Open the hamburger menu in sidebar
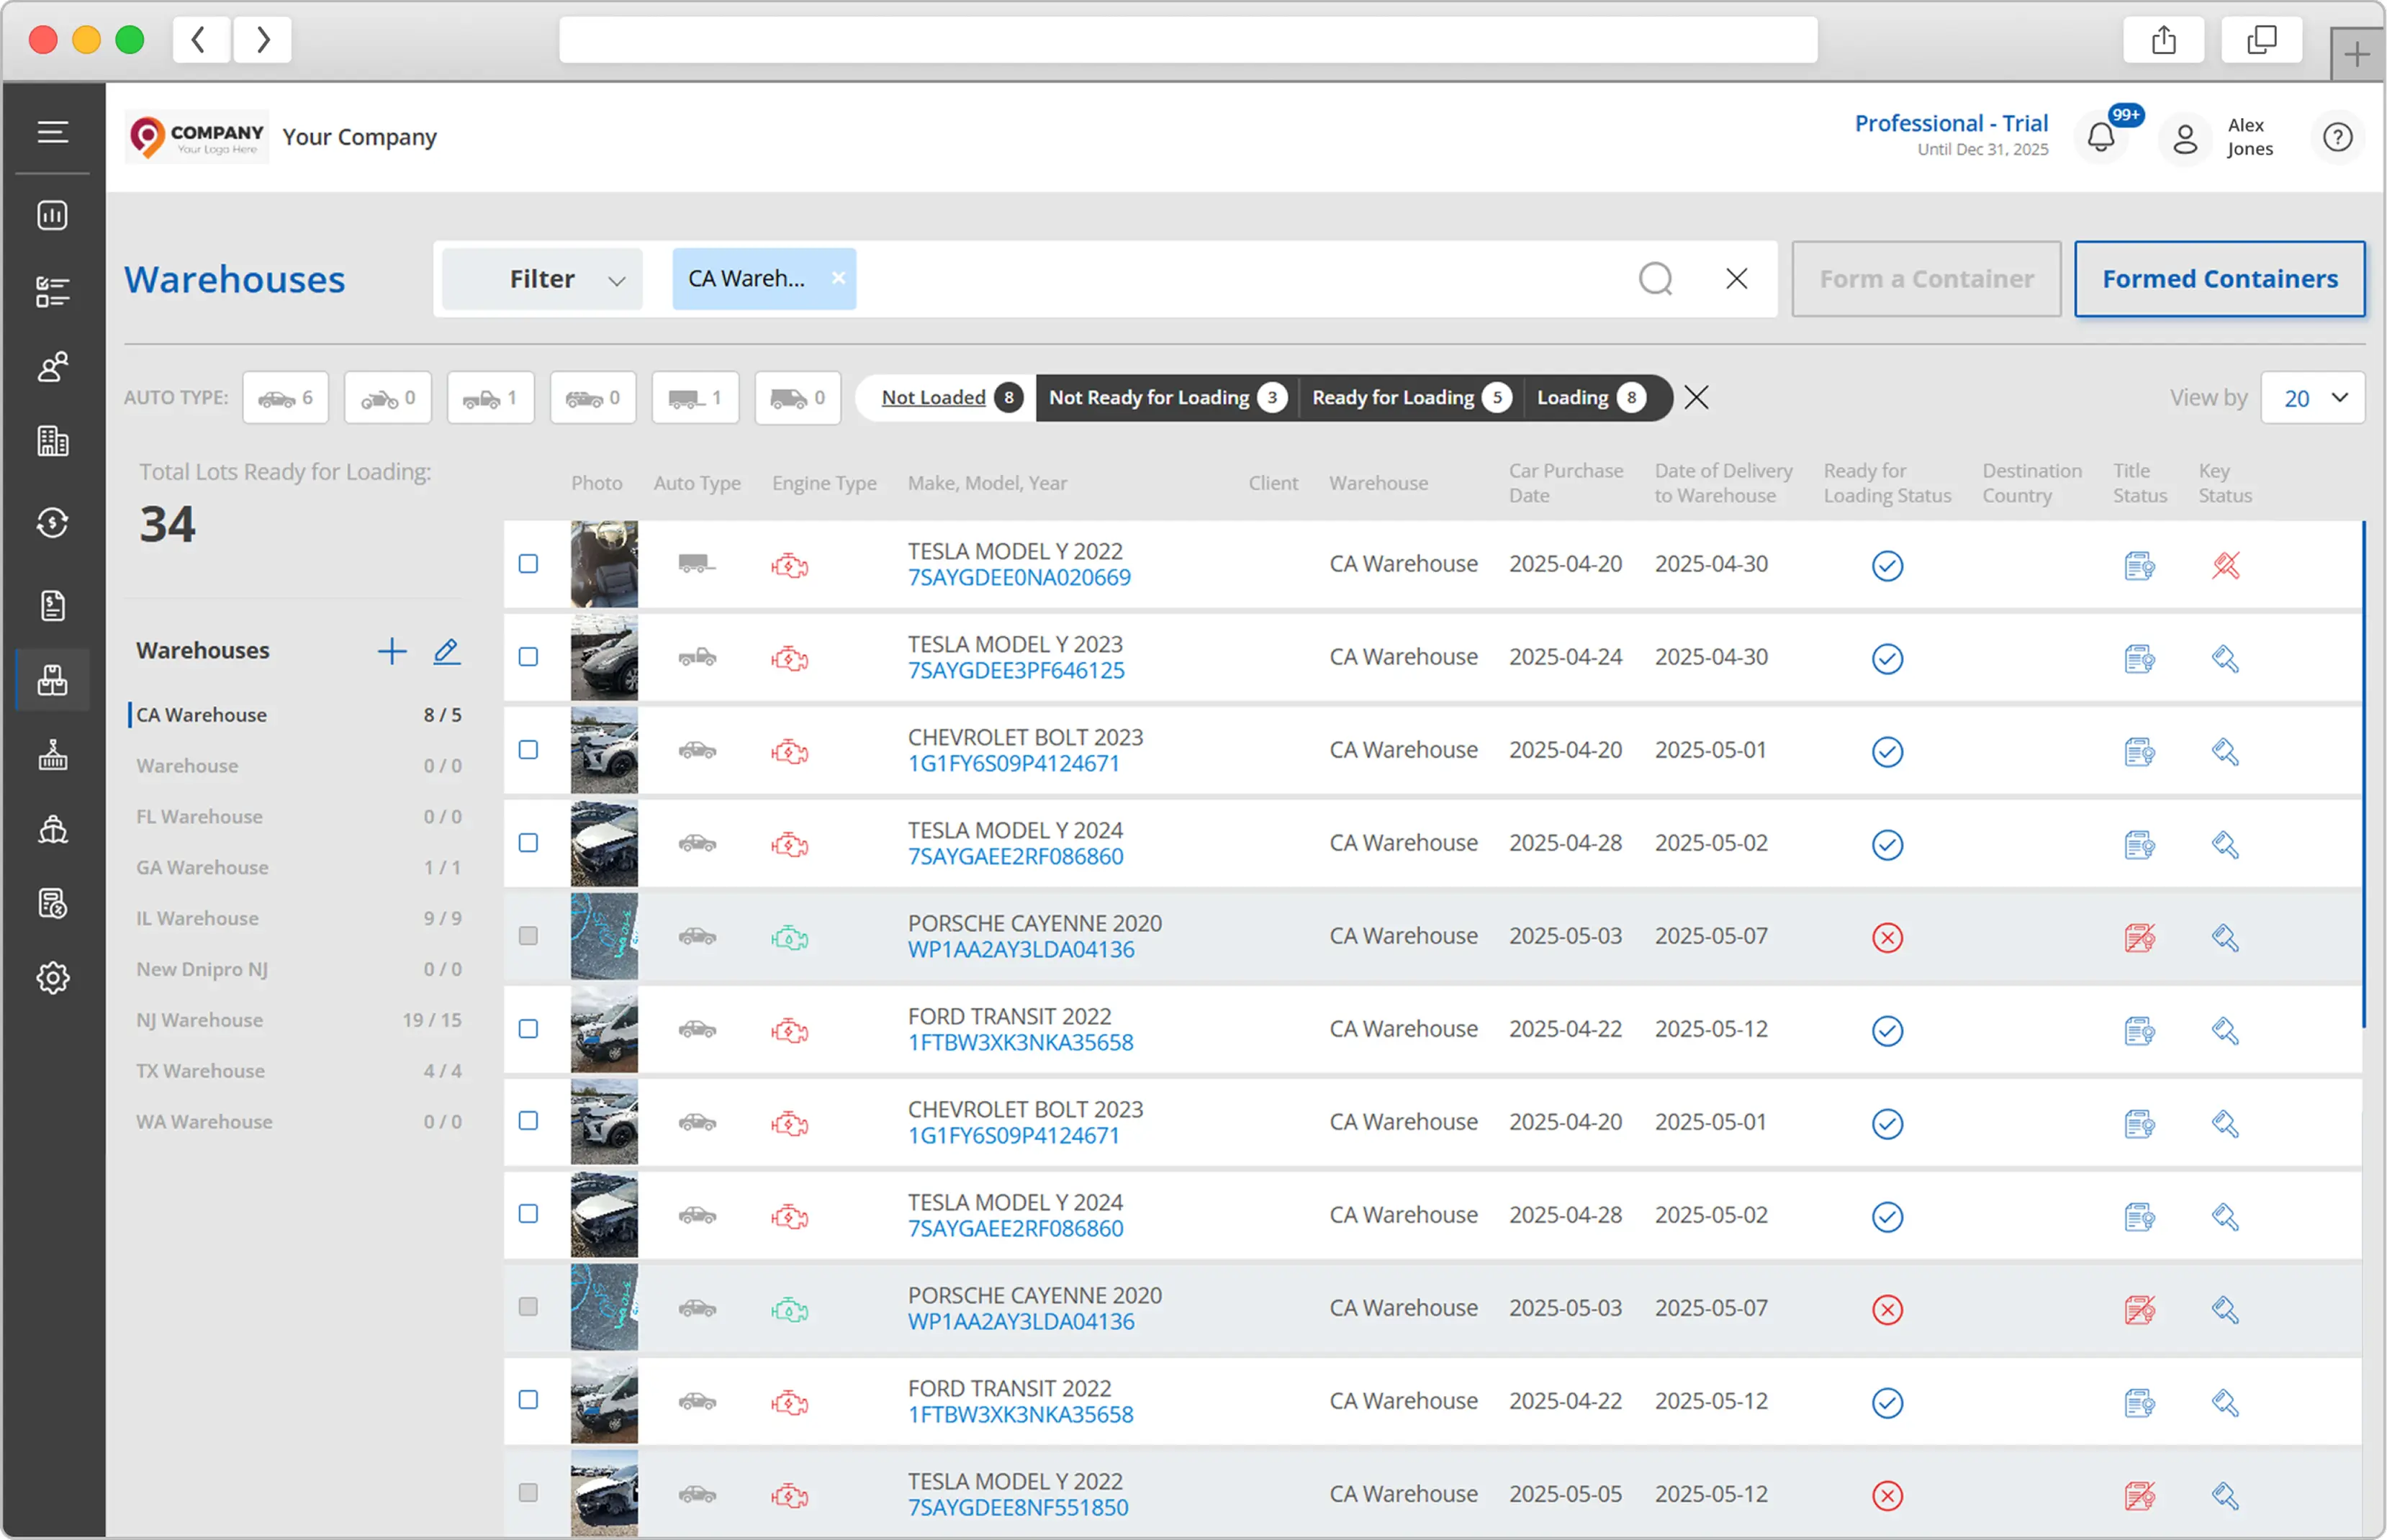Screen dimensions: 2387x1540 coord(53,132)
